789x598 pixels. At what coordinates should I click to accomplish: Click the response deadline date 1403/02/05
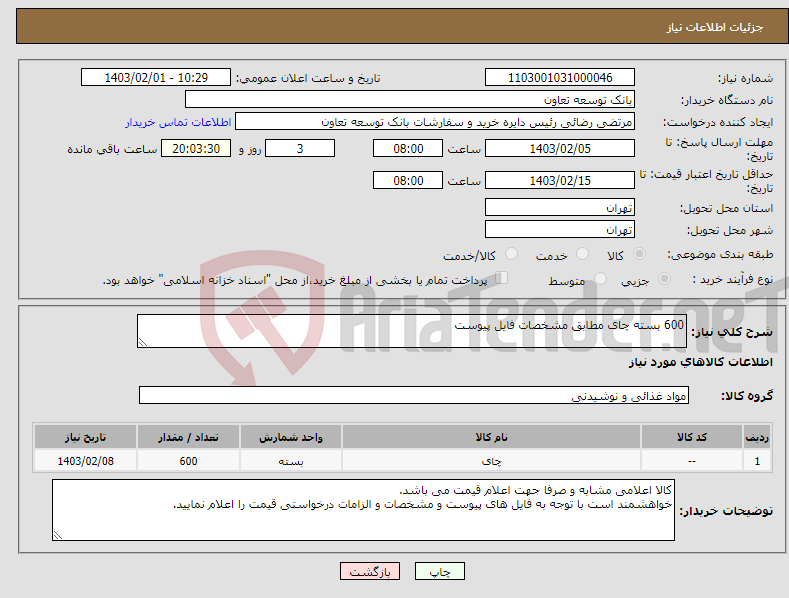click(560, 148)
